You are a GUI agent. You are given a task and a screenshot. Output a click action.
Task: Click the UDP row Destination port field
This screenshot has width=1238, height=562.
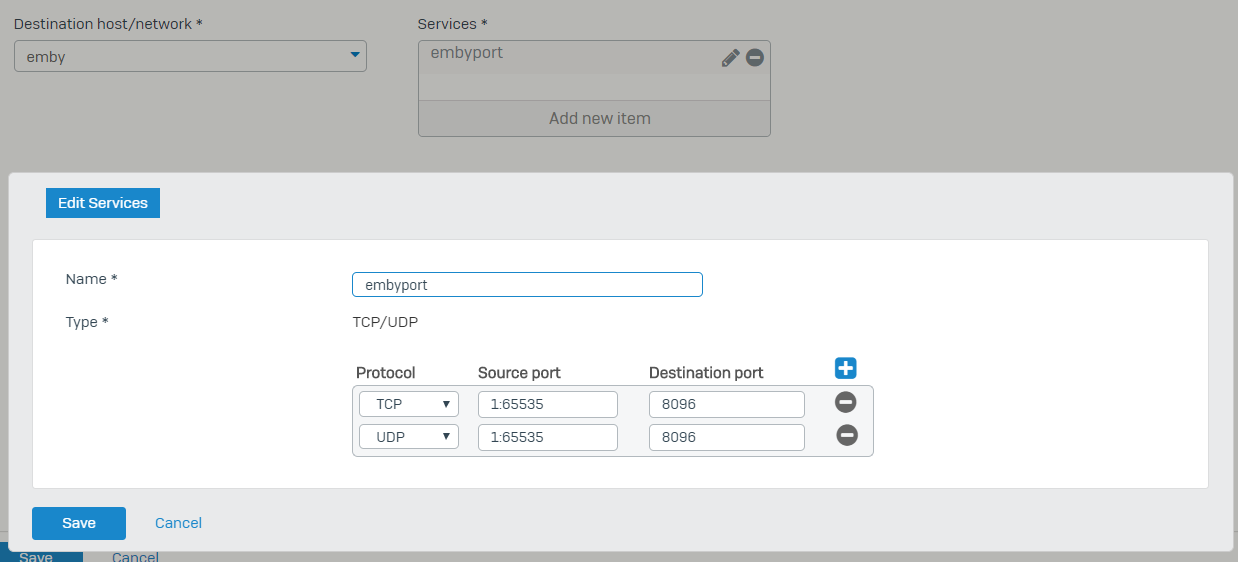point(727,437)
